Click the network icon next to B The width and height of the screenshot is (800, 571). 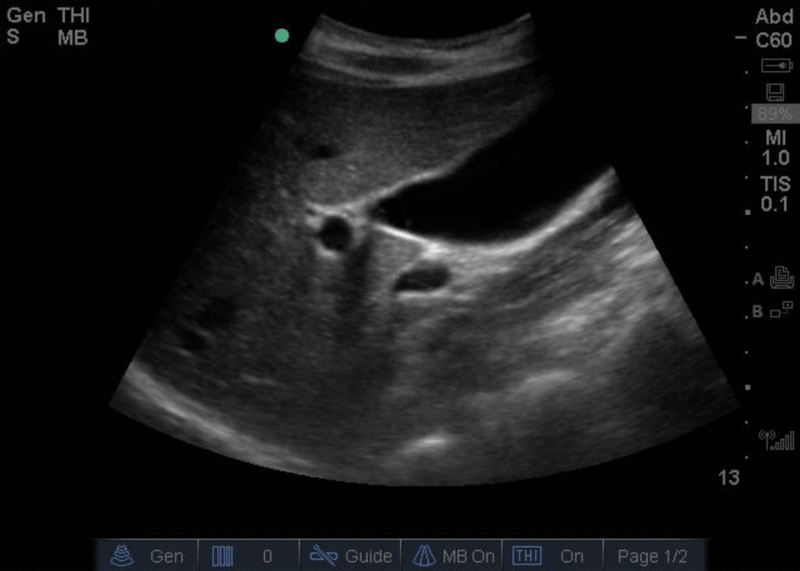pyautogui.click(x=782, y=310)
